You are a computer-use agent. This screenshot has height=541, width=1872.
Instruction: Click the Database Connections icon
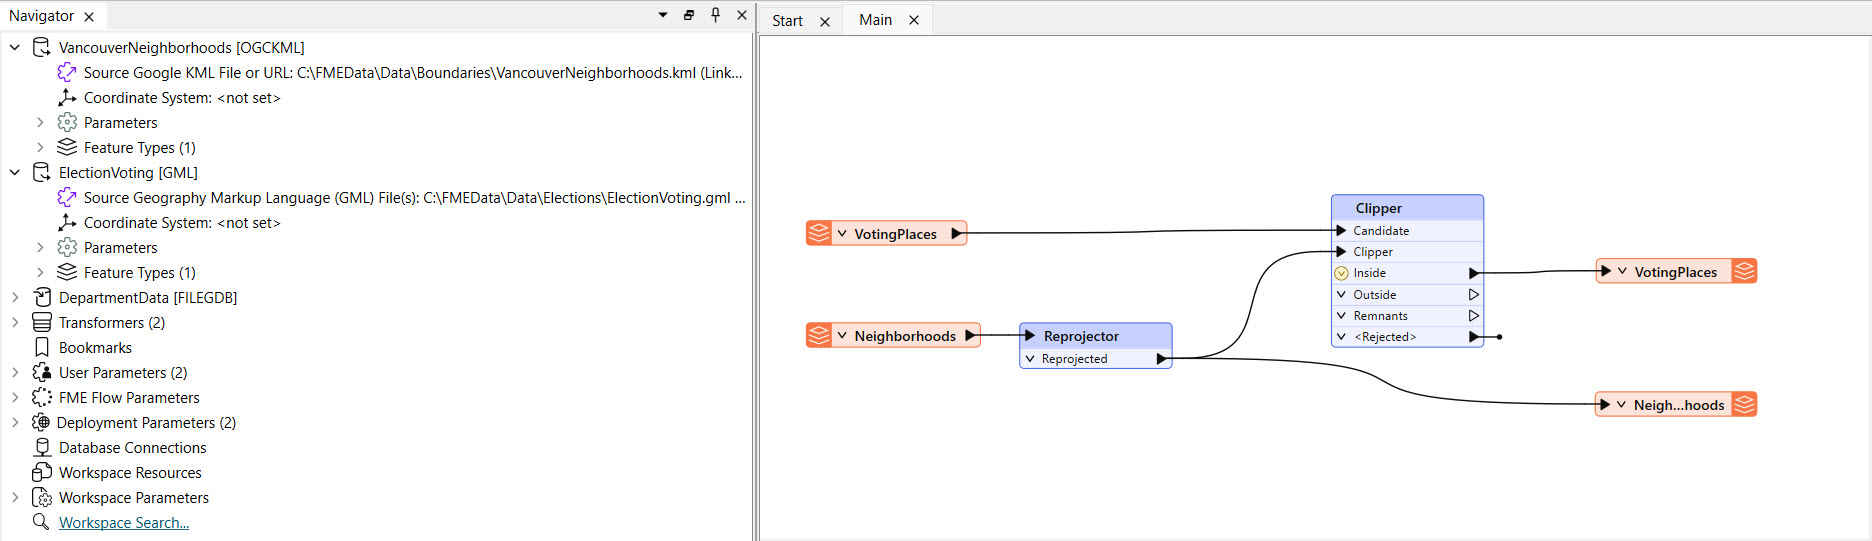tap(42, 447)
